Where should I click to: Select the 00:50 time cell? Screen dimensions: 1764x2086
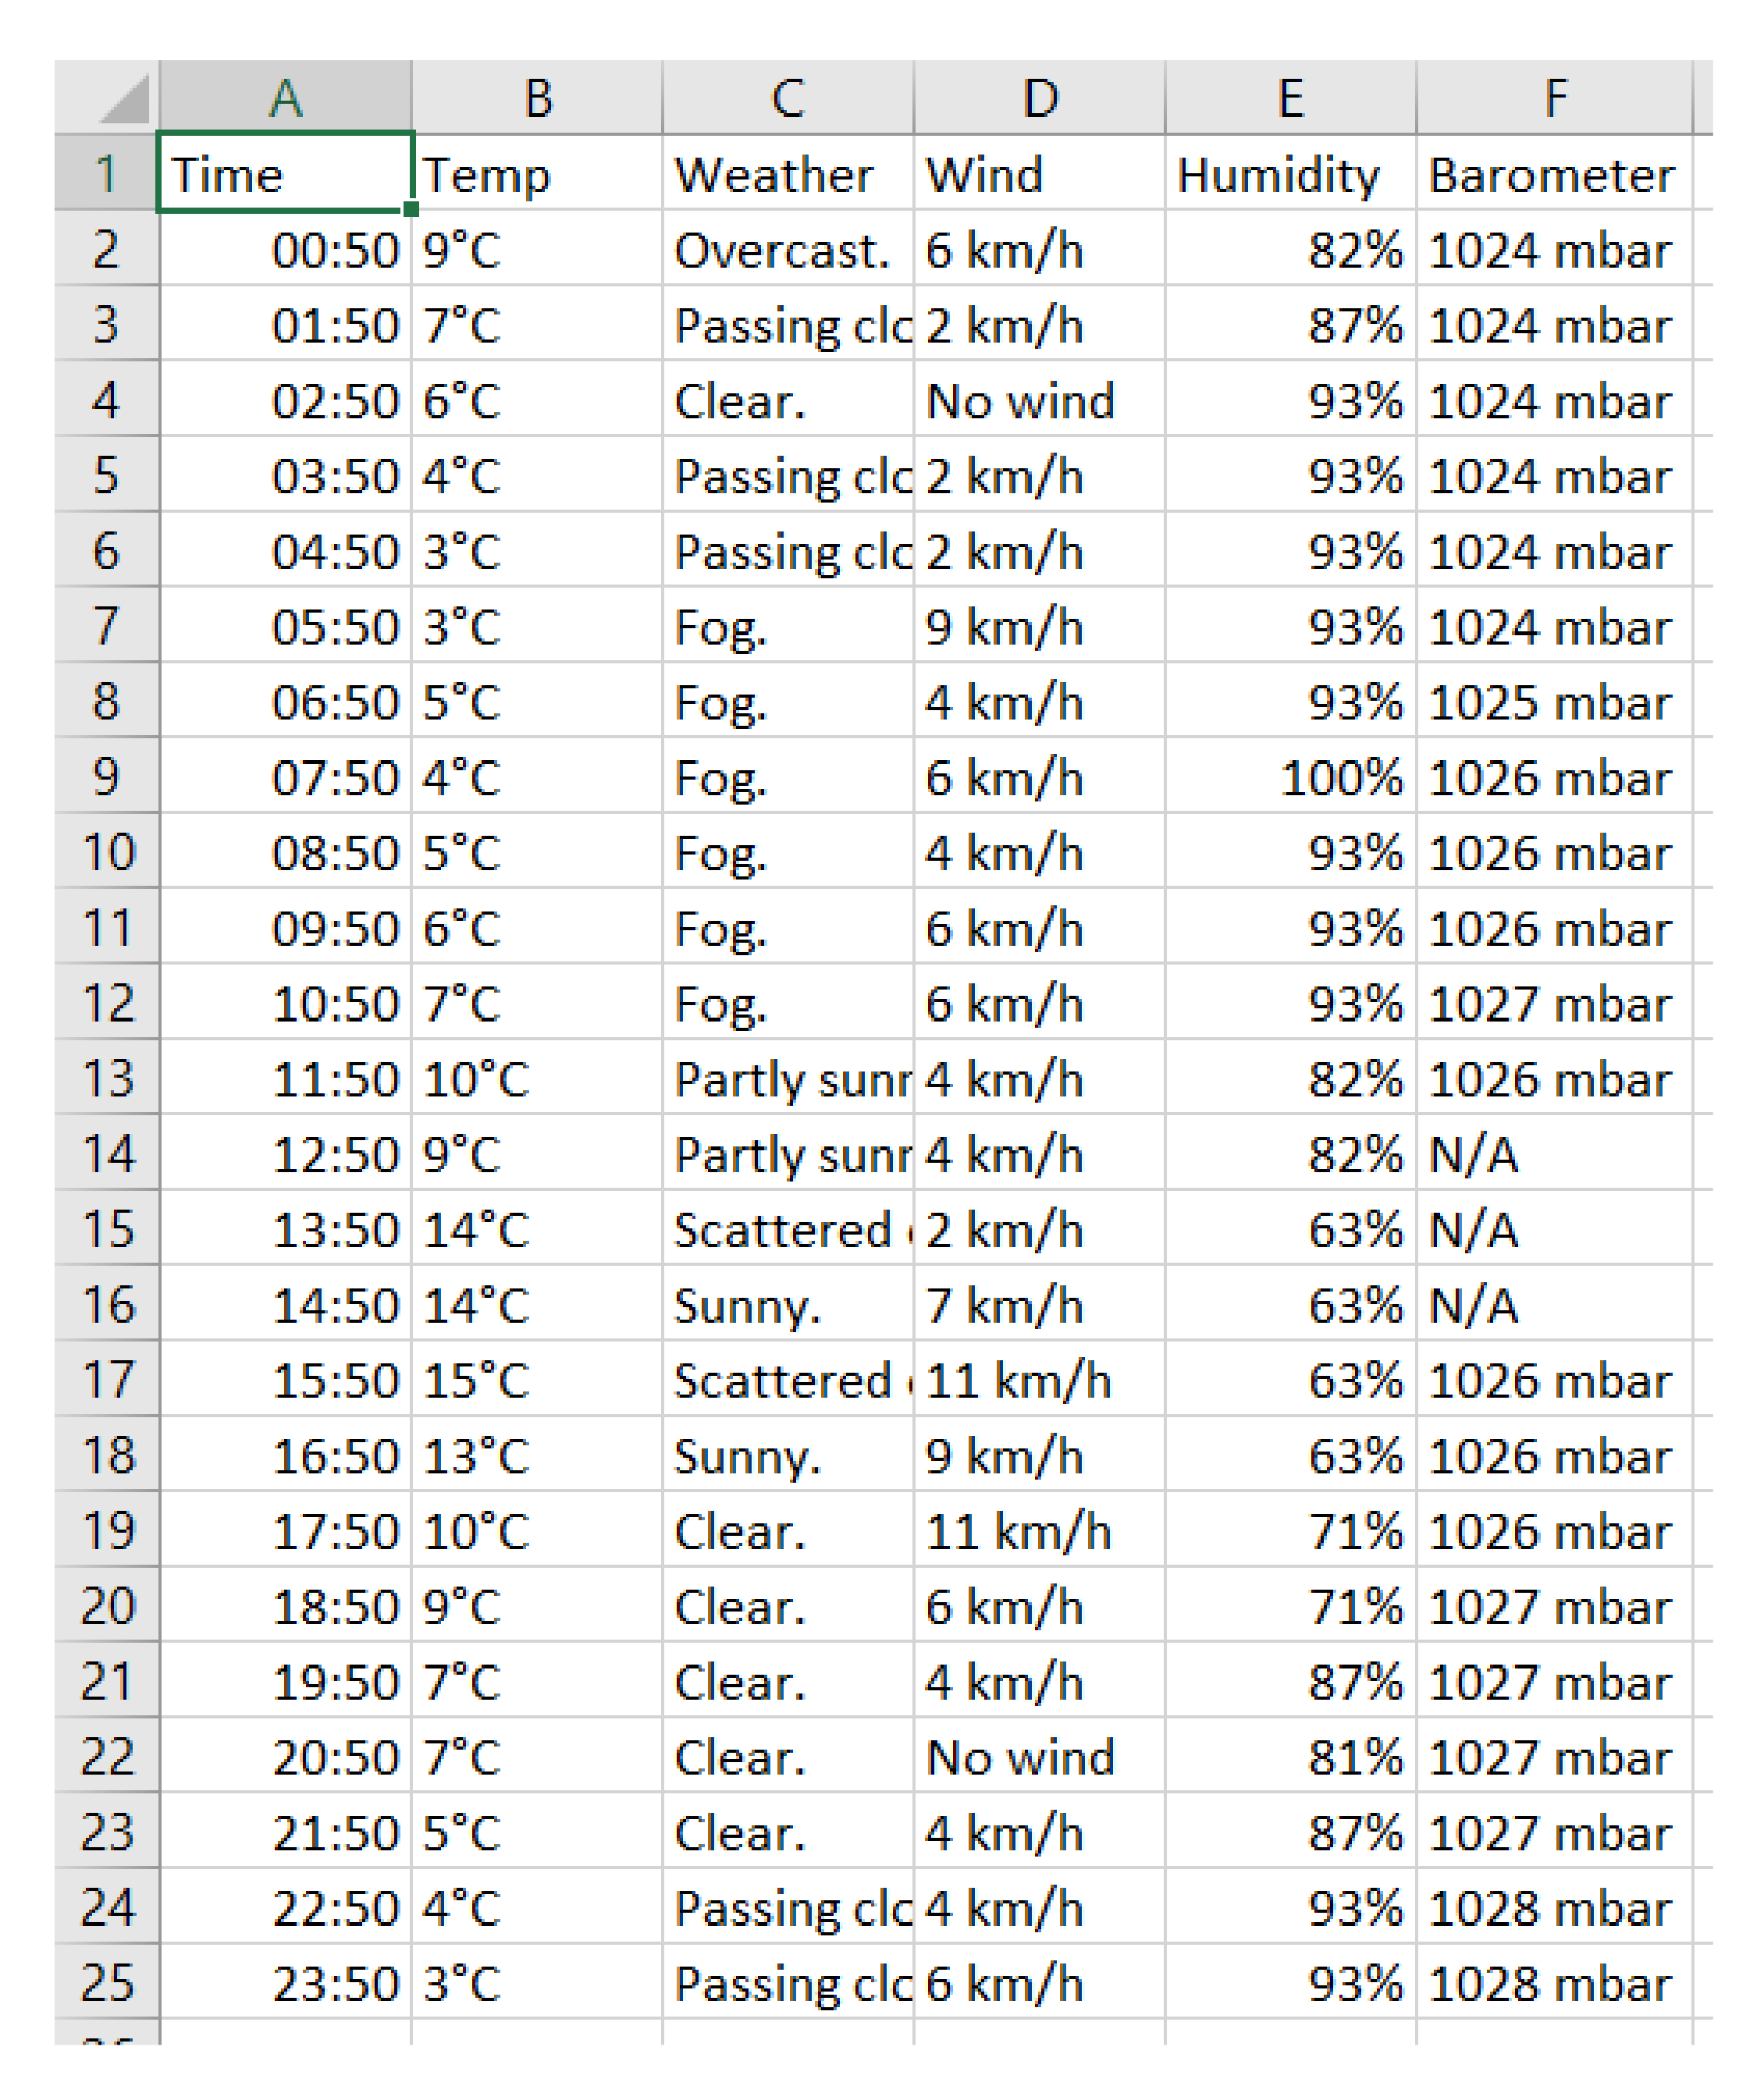285,250
